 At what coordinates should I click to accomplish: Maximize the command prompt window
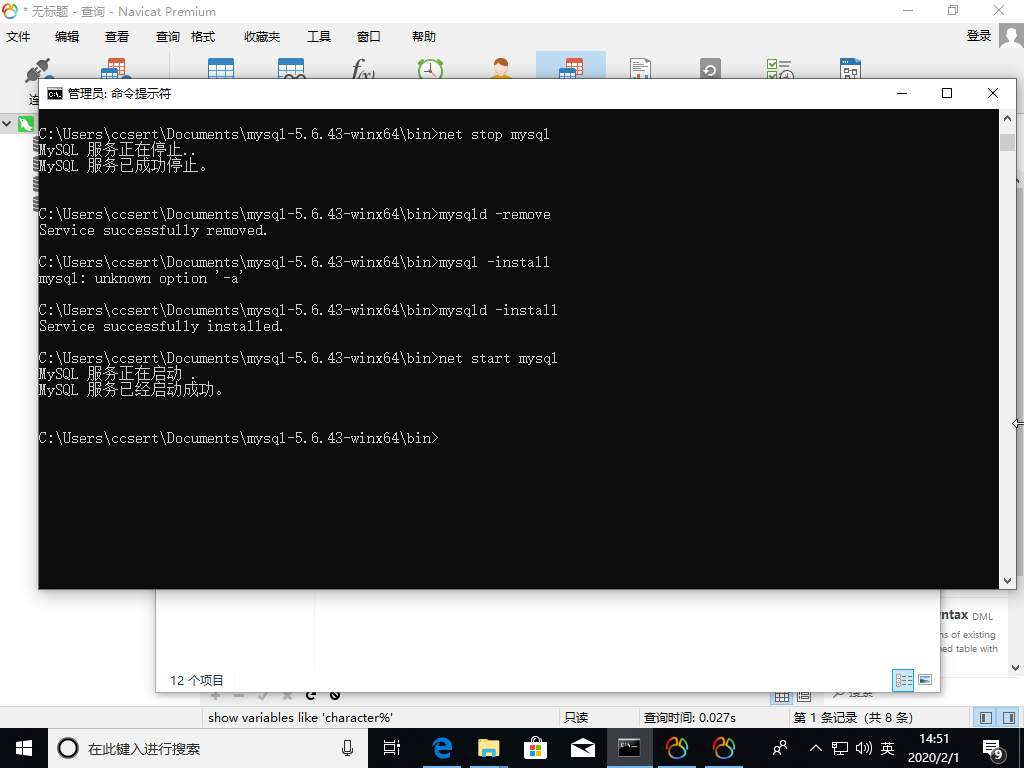click(947, 93)
